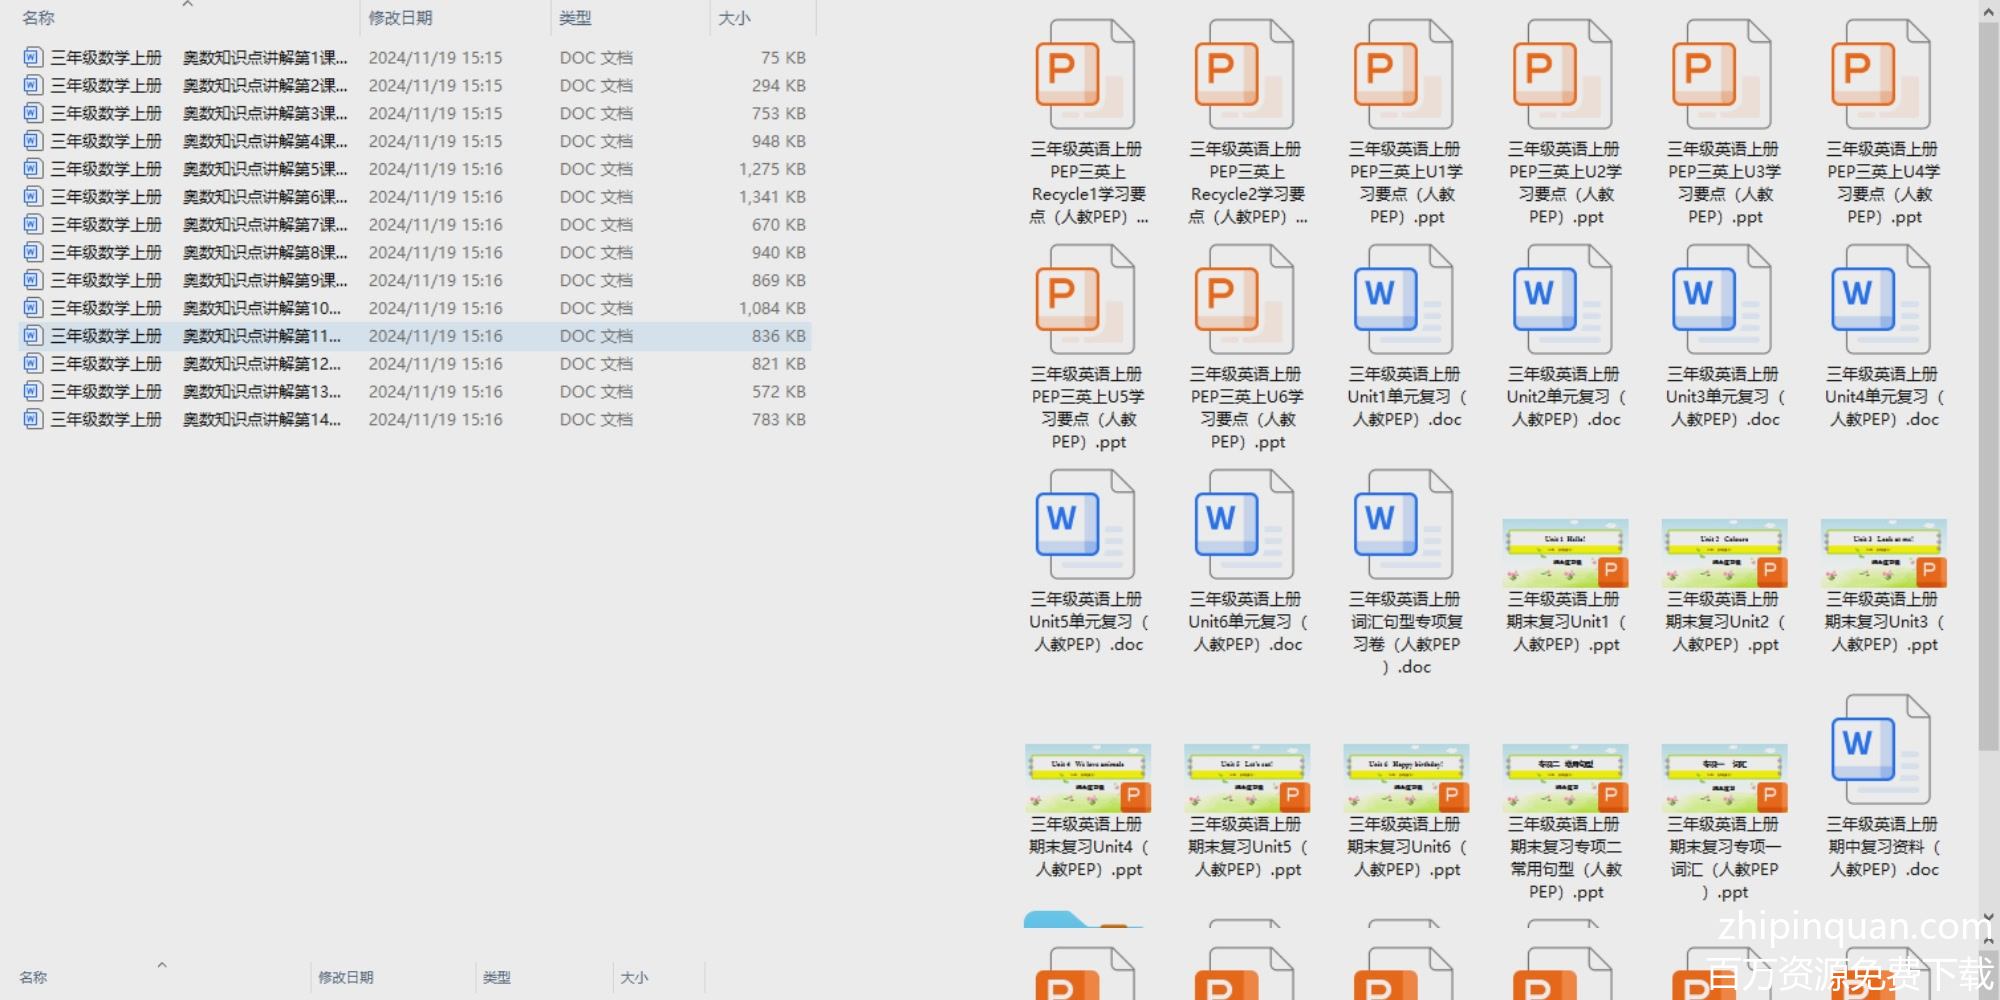Select the PEP三英上U1学习要点 .ppt file icon
The height and width of the screenshot is (1000, 2000).
coord(1403,75)
